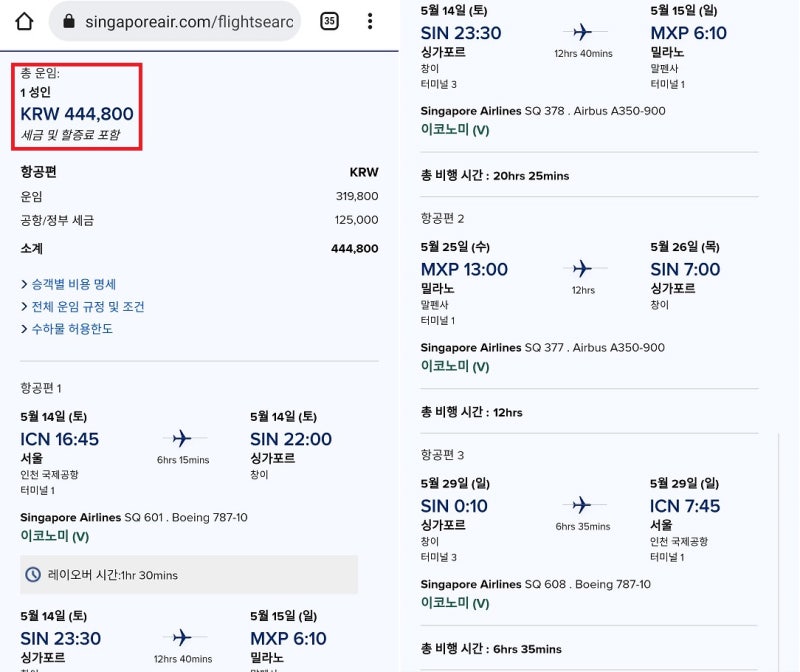Click the airplane icon for ICN–SIN flight
The width and height of the screenshot is (800, 672).
(181, 438)
